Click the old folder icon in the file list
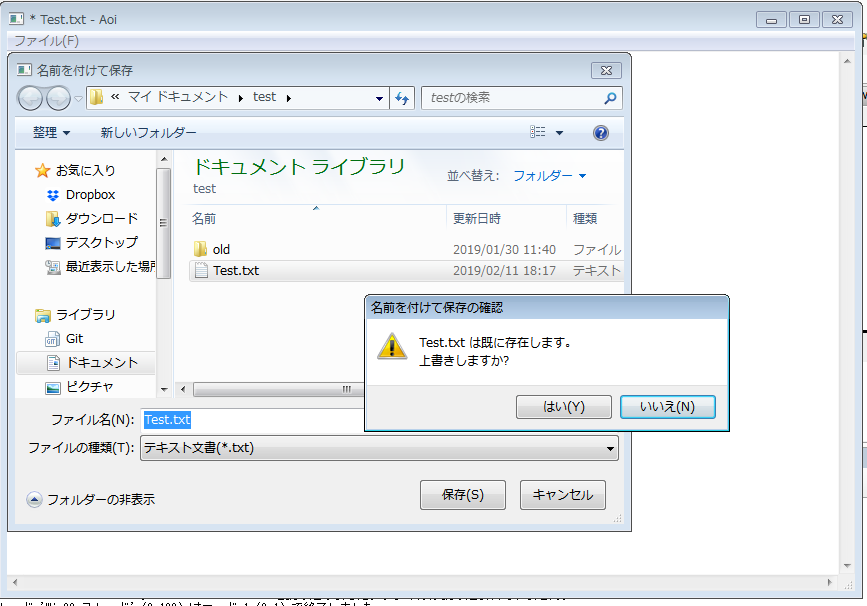This screenshot has height=606, width=867. click(x=200, y=249)
